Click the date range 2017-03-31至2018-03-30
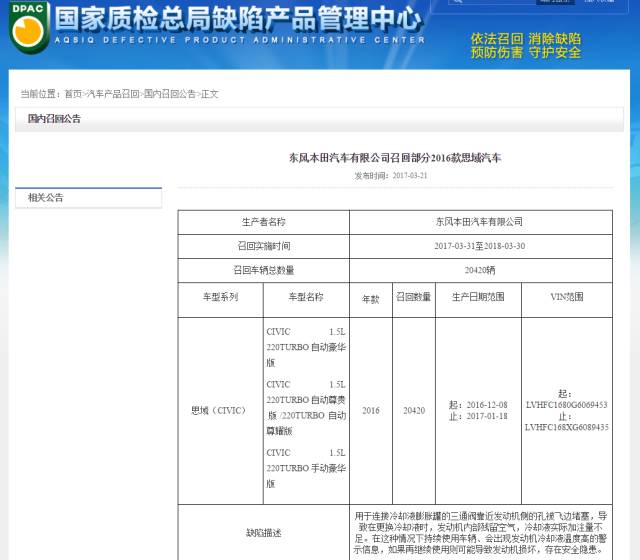640x560 pixels. click(x=480, y=246)
